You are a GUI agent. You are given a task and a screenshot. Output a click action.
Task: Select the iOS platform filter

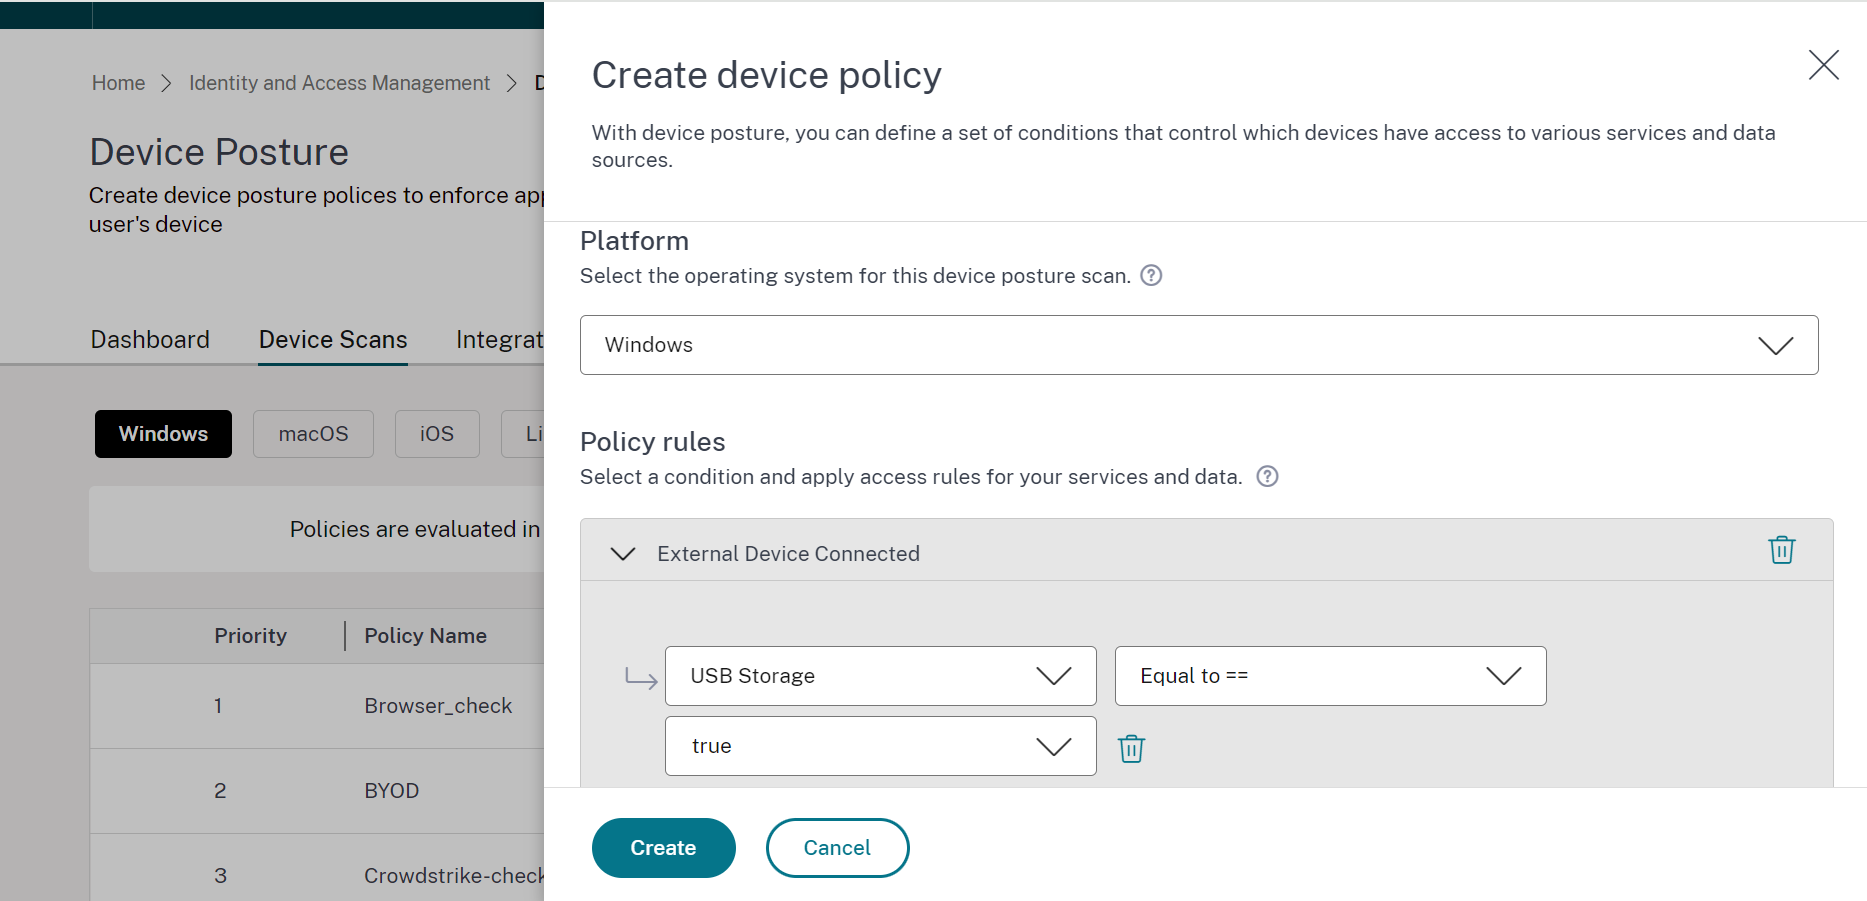(x=437, y=434)
